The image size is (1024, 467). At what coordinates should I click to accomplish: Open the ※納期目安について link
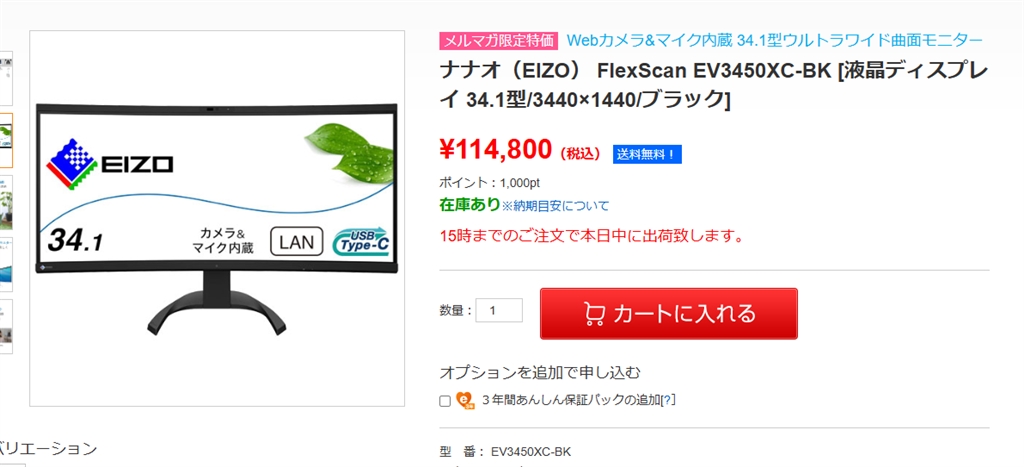[555, 206]
